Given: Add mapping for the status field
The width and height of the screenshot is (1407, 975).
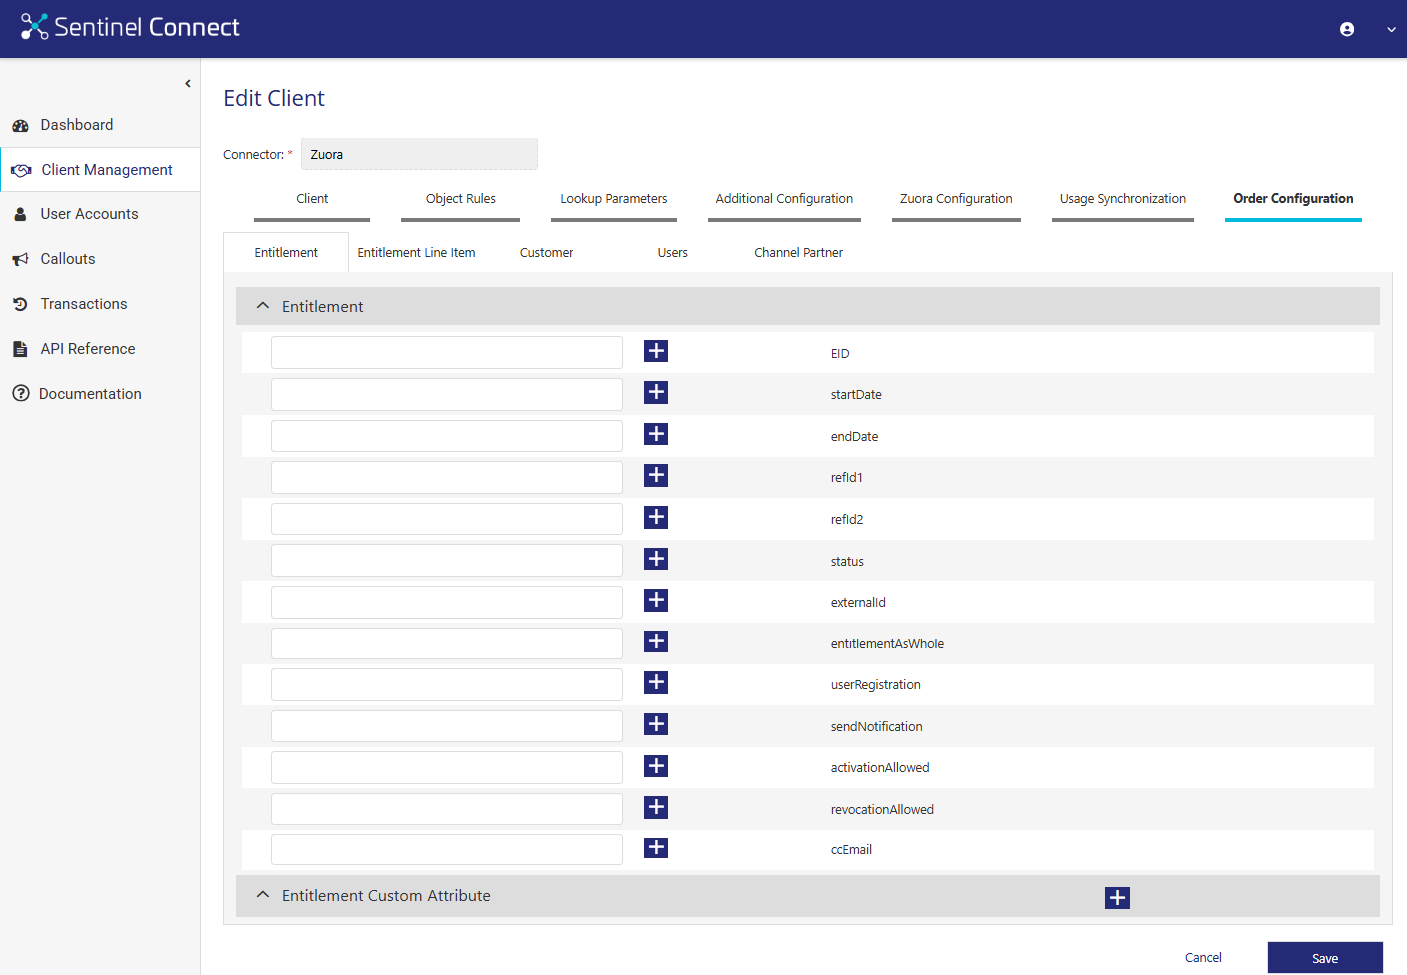Looking at the screenshot, I should click(656, 559).
